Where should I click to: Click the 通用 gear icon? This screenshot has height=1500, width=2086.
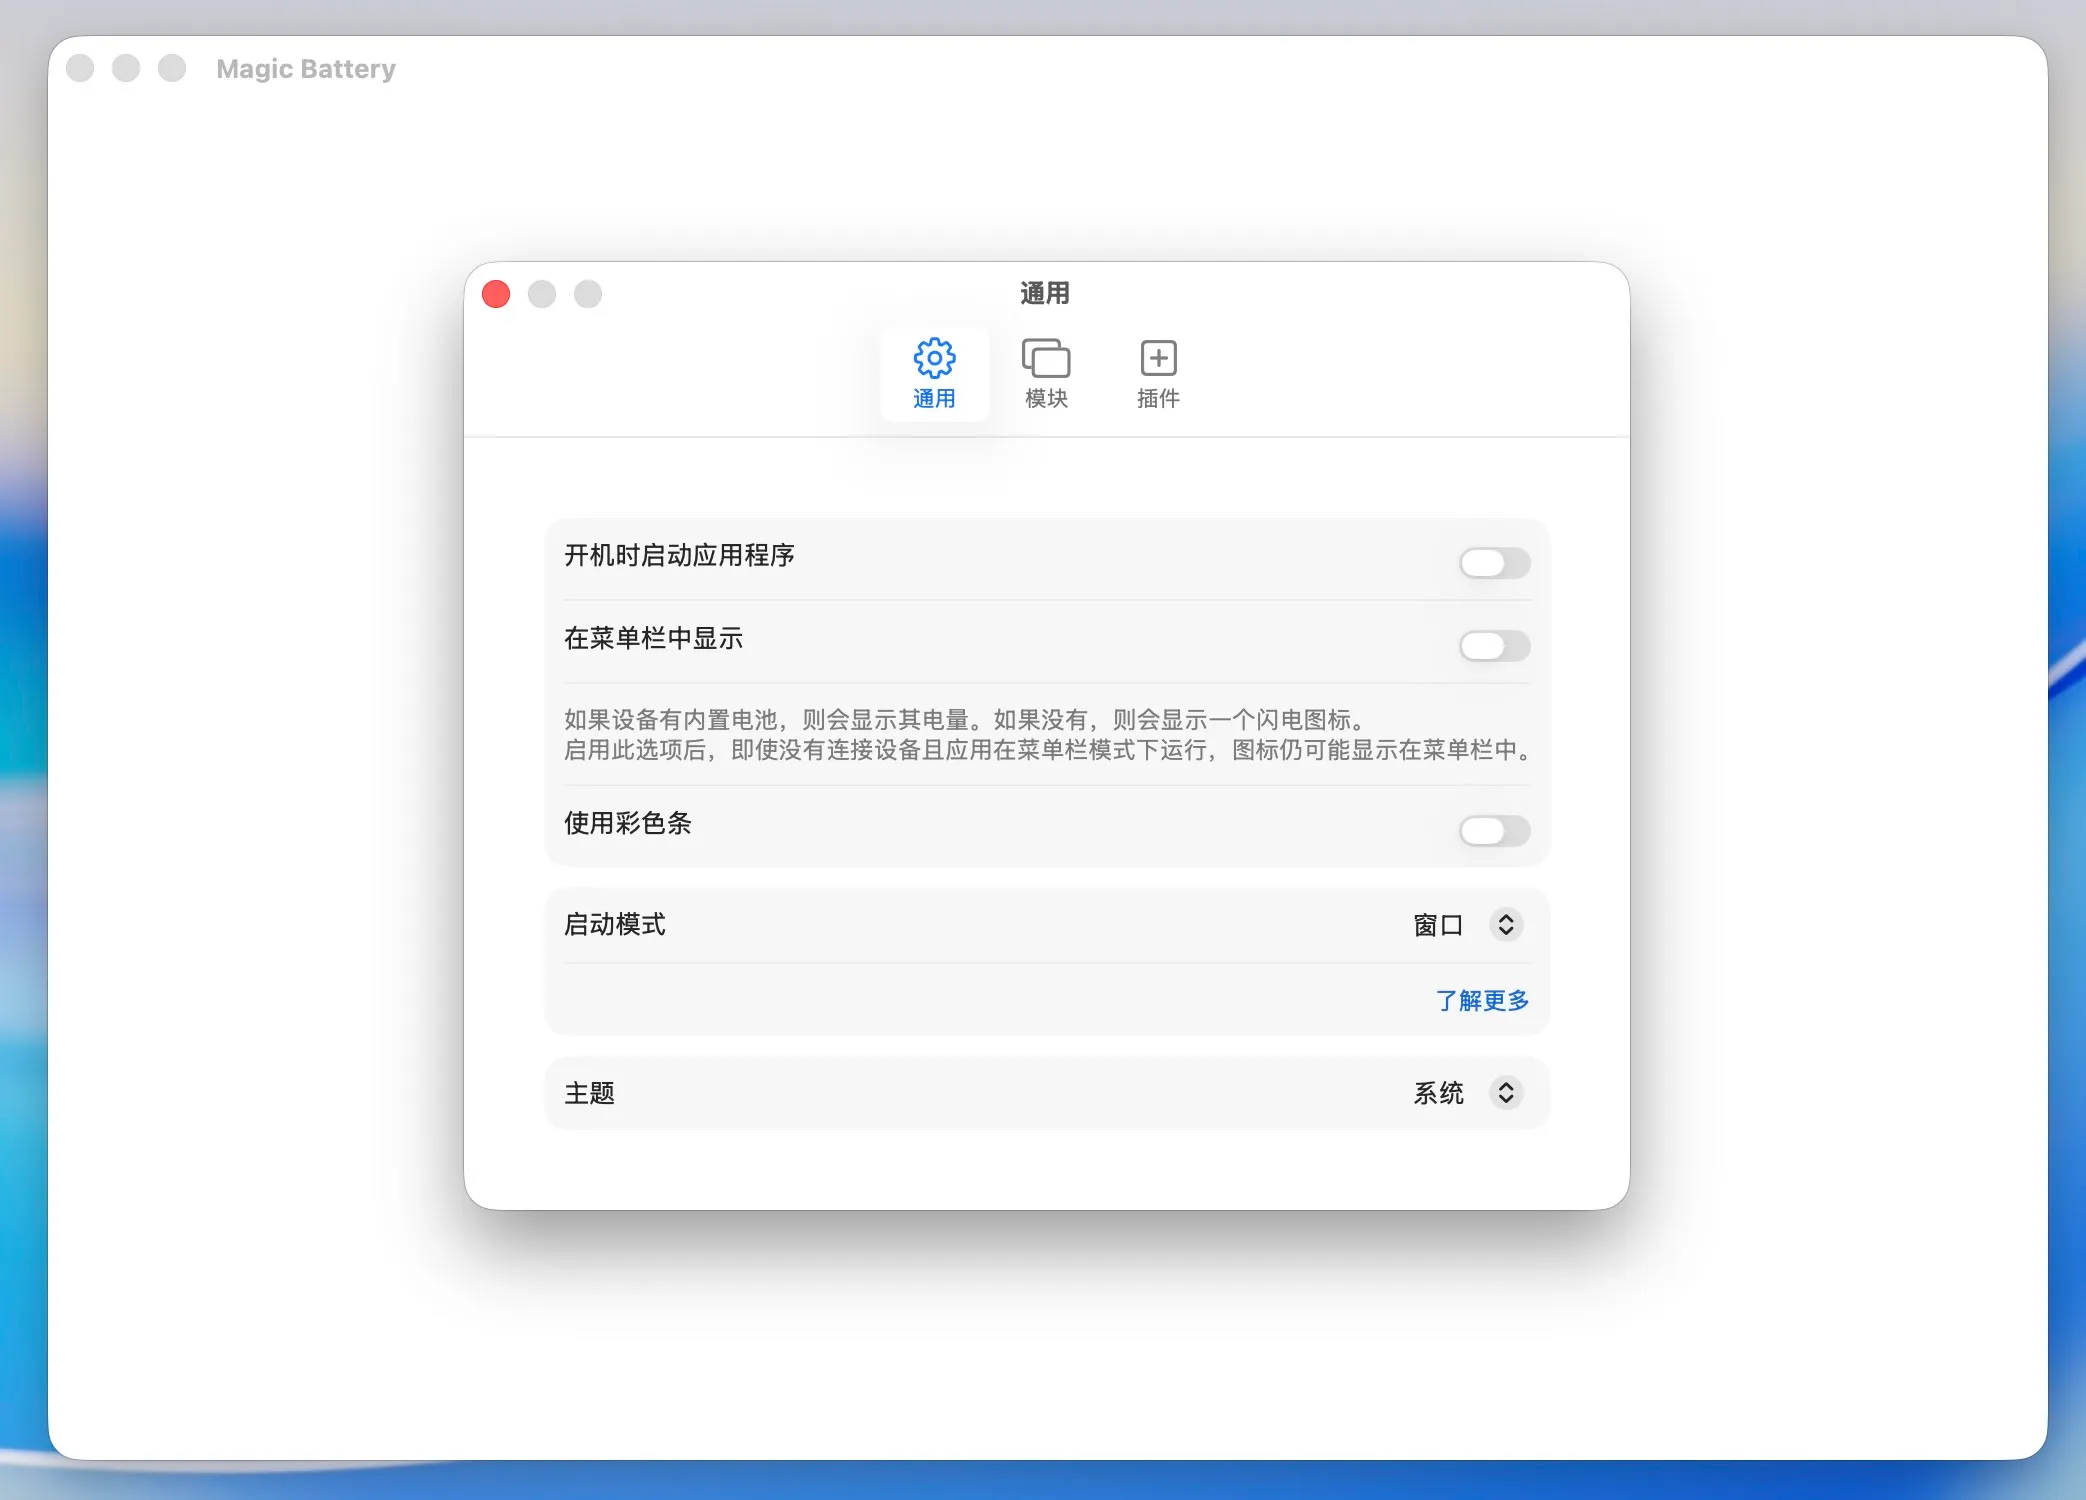[x=934, y=358]
